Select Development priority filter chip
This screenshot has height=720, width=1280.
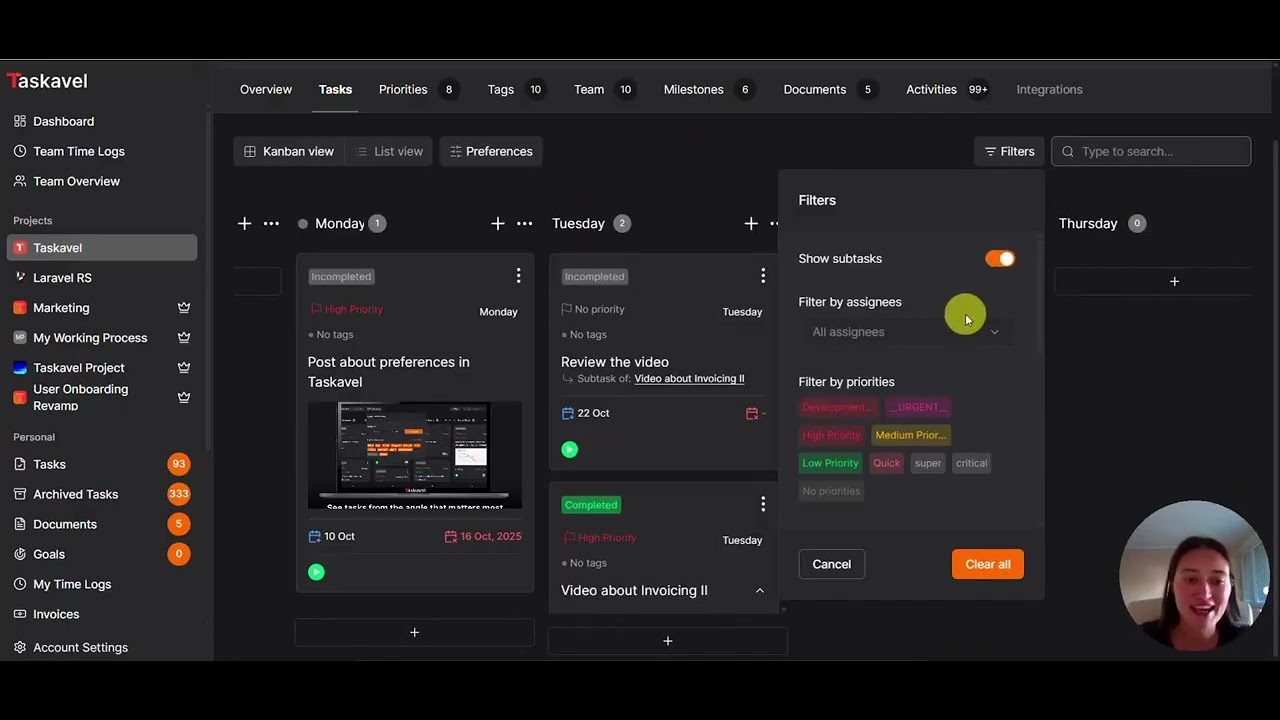837,407
